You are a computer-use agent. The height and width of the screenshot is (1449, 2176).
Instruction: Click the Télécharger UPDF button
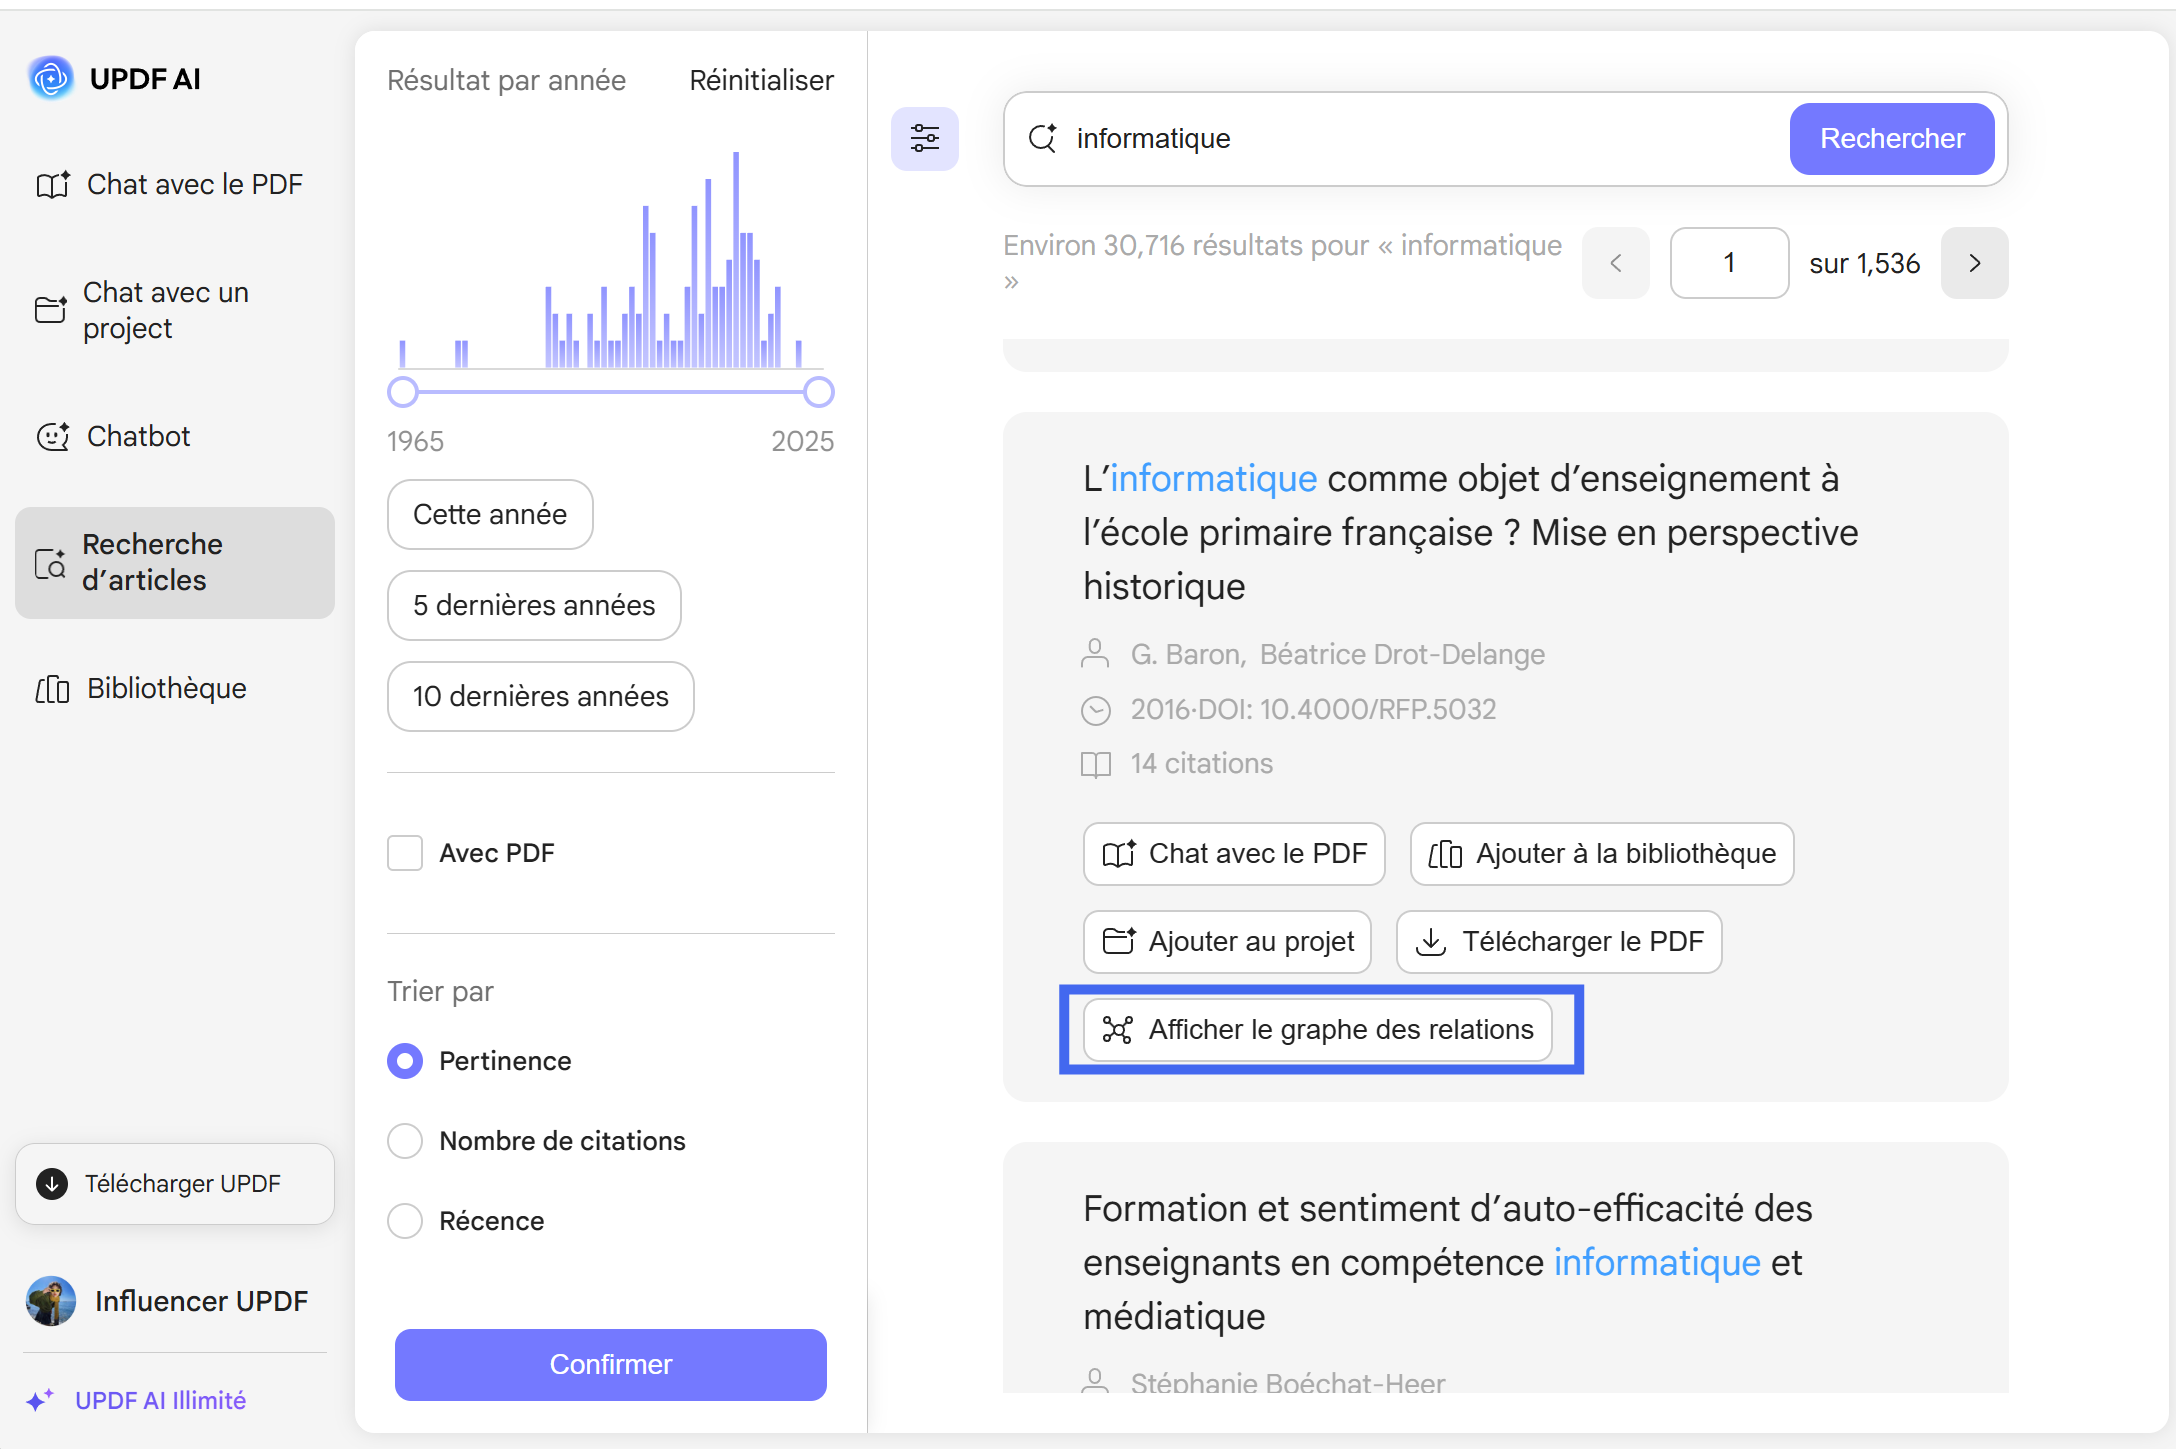pyautogui.click(x=175, y=1184)
